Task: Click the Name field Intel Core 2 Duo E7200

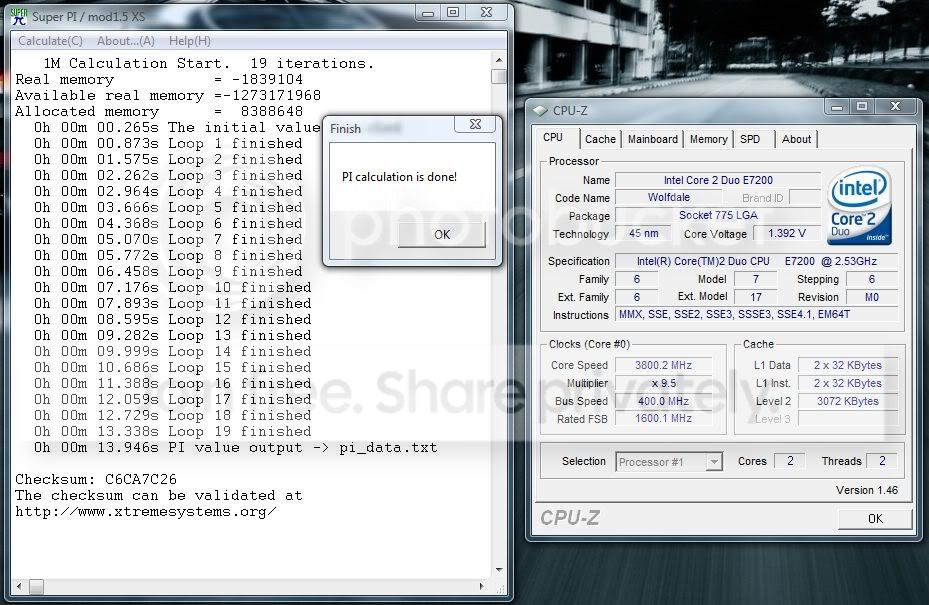Action: [x=717, y=180]
